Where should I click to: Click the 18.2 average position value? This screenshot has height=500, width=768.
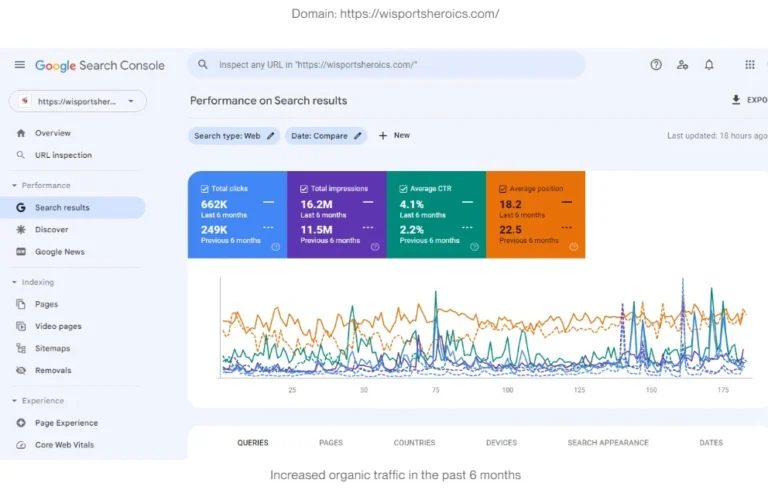(510, 204)
